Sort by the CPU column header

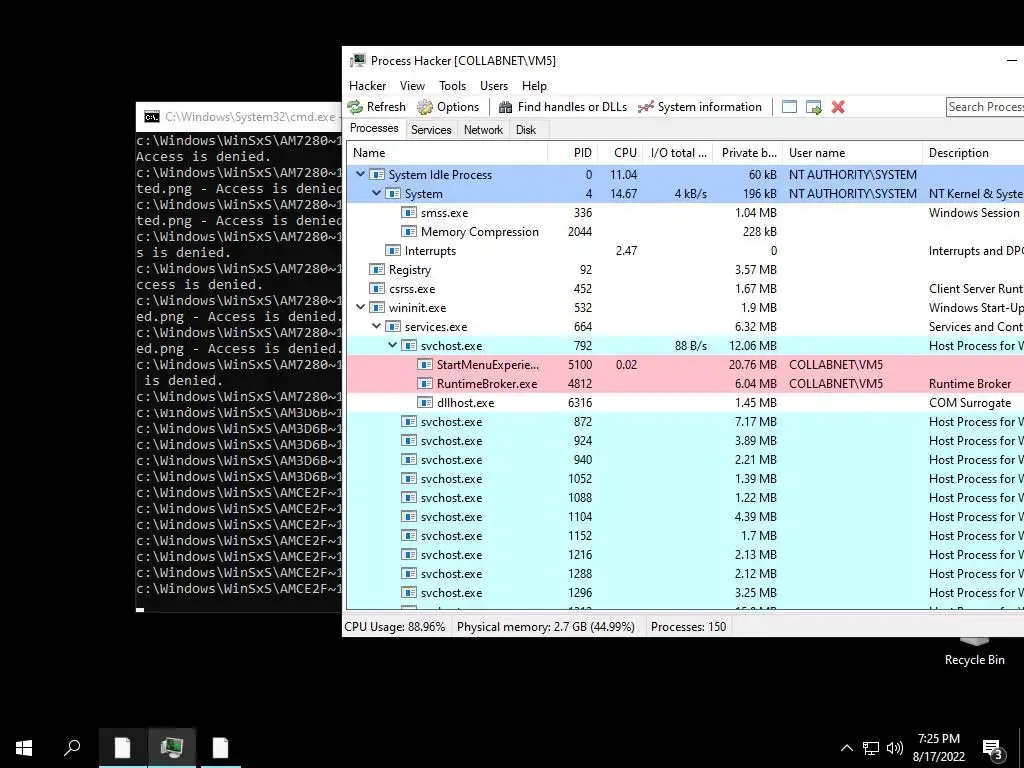[620, 153]
